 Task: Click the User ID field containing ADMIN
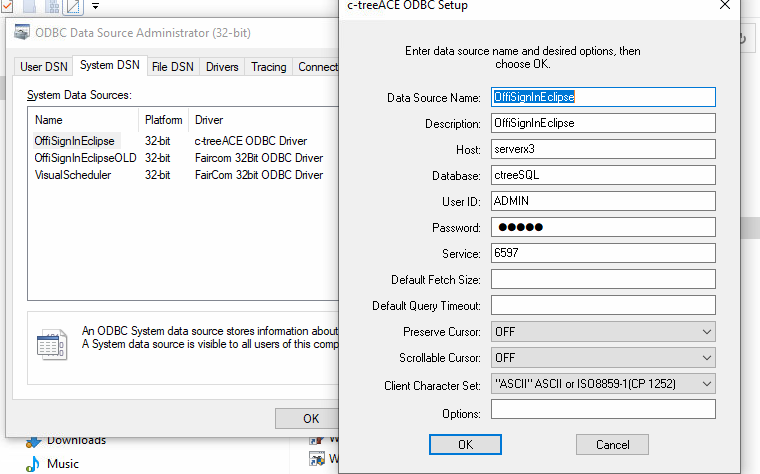pos(603,201)
